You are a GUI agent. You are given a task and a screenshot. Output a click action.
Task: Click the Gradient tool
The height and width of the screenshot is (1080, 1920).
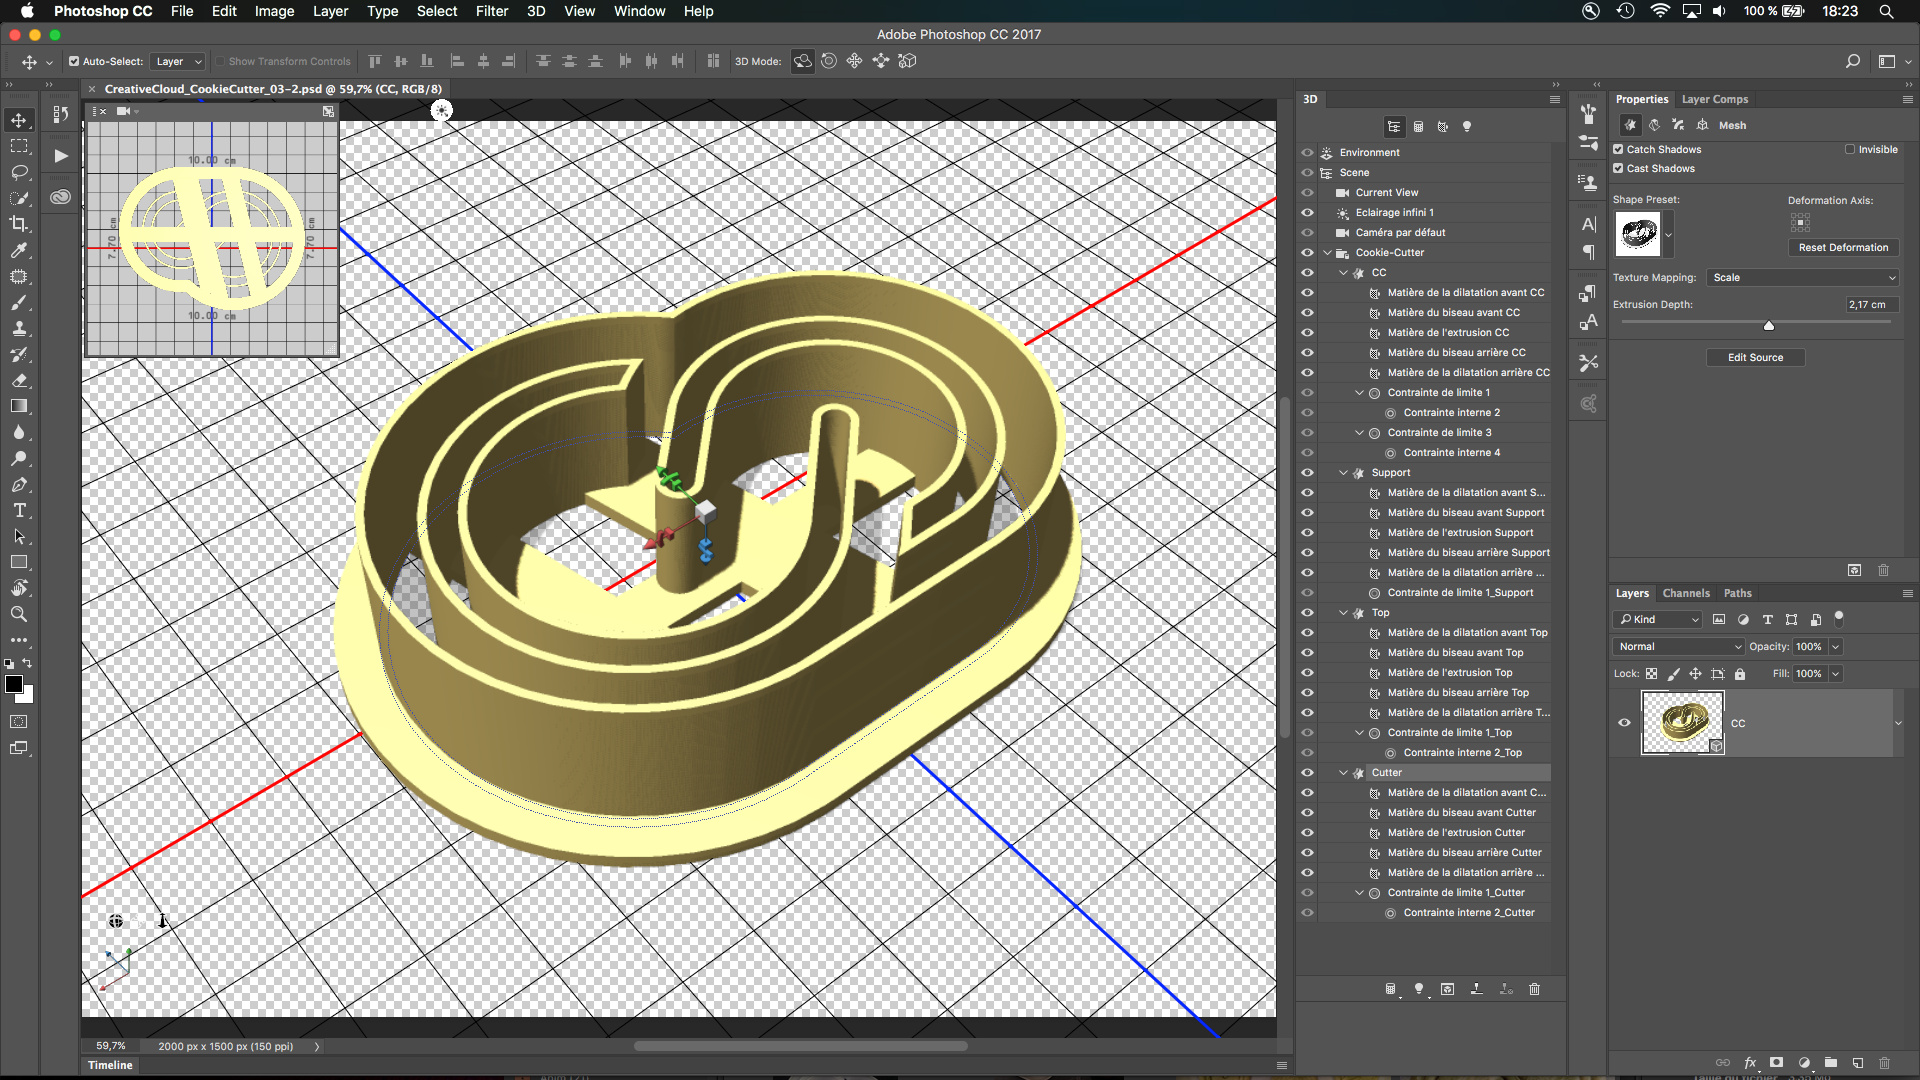tap(19, 406)
